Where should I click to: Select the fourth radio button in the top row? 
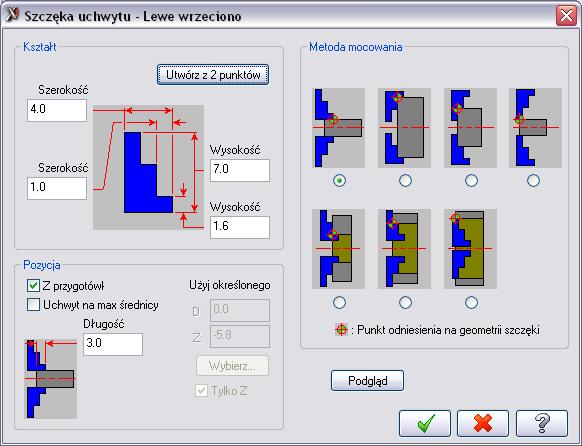coord(533,181)
